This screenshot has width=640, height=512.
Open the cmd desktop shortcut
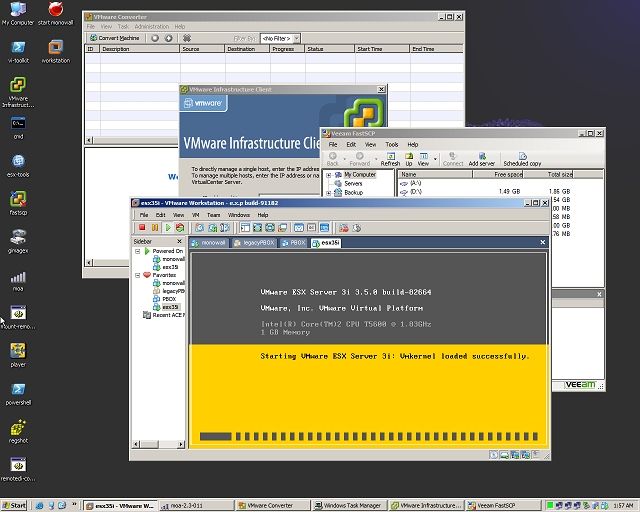[18, 128]
